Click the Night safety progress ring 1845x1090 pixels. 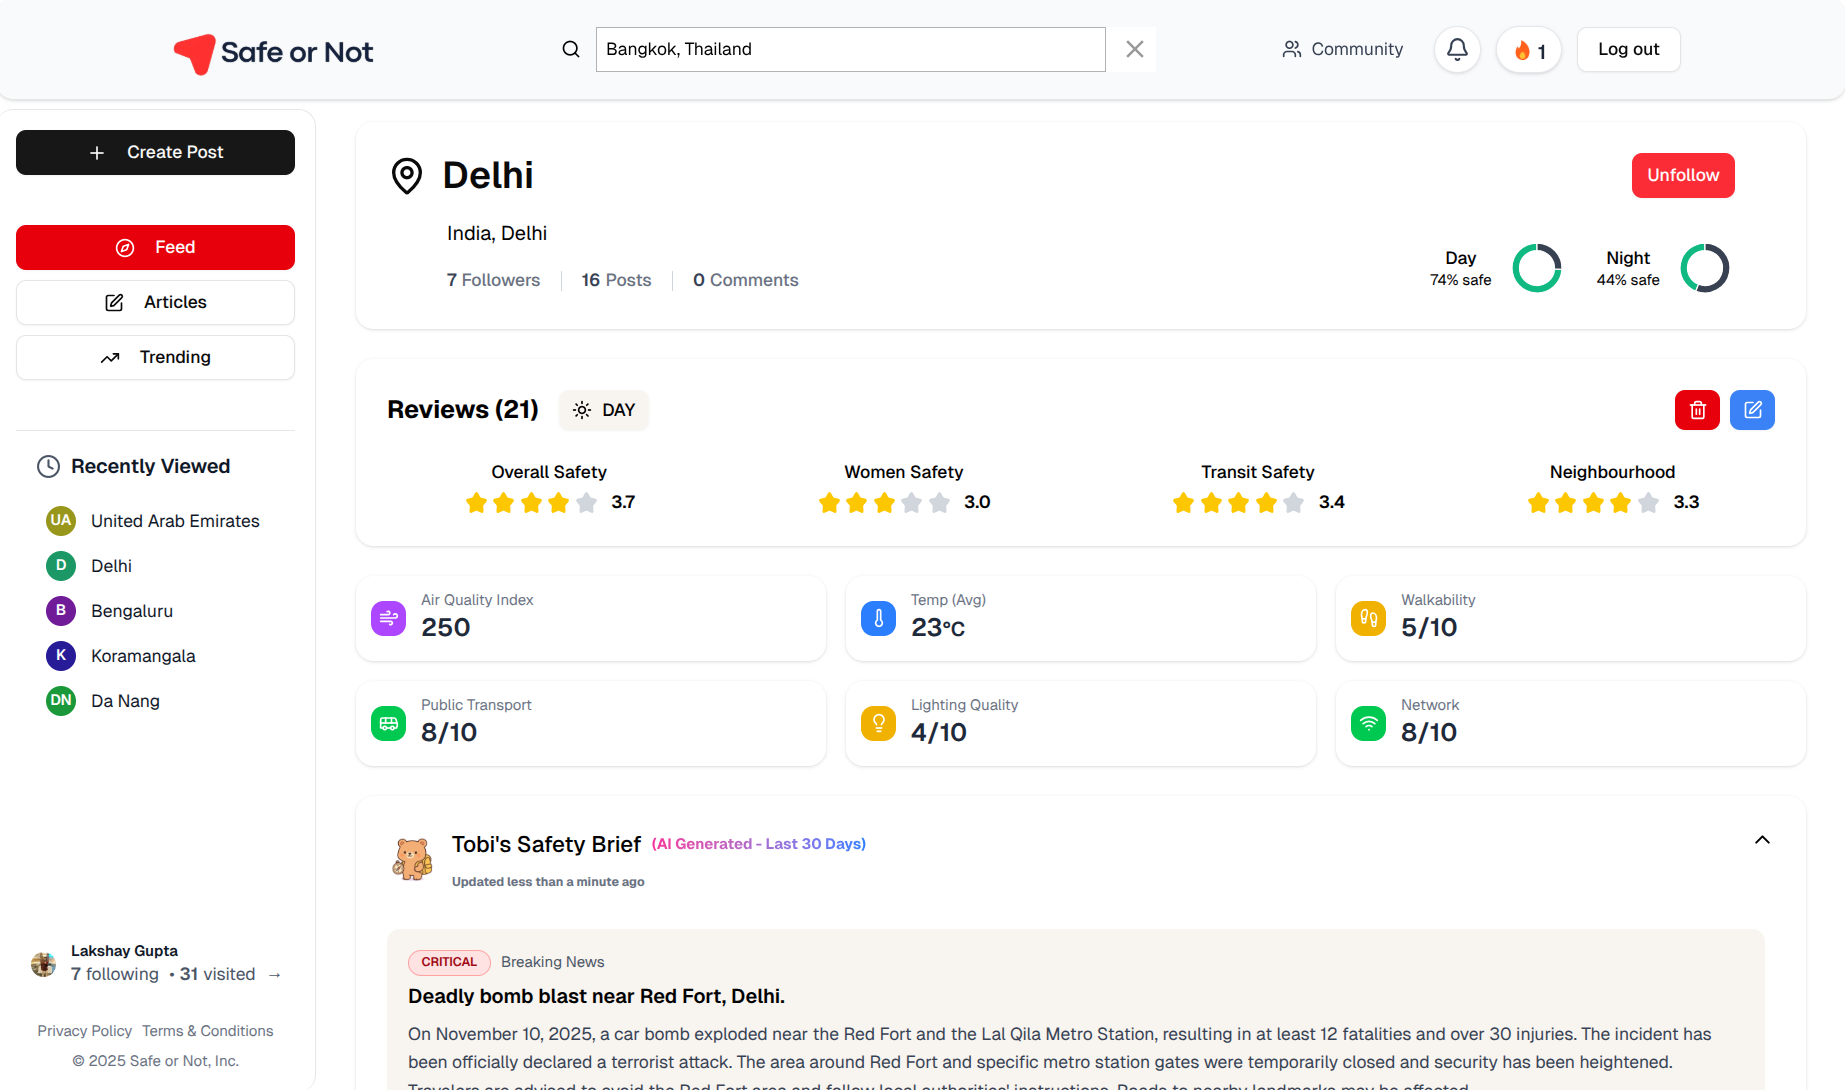pyautogui.click(x=1705, y=268)
